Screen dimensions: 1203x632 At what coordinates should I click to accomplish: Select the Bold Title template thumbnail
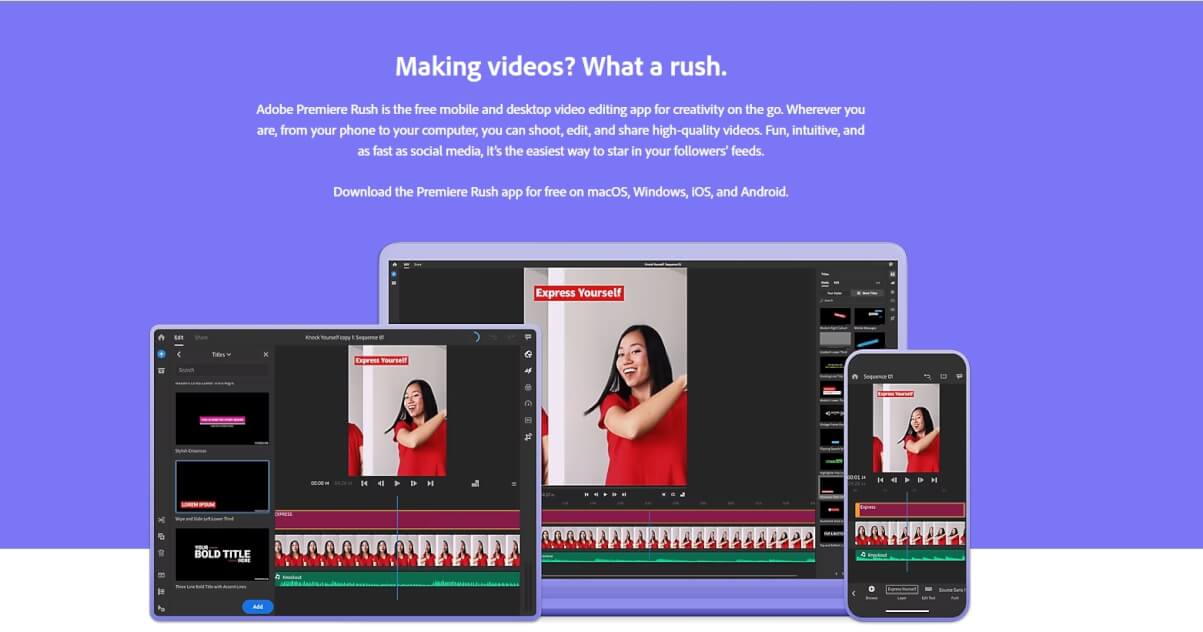pyautogui.click(x=222, y=554)
